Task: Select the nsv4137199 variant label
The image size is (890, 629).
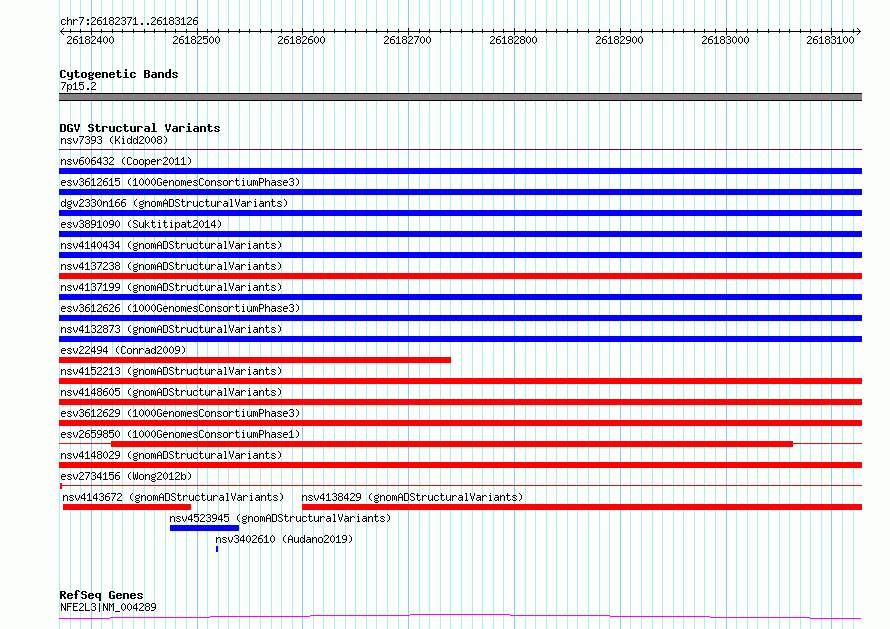Action: [171, 287]
